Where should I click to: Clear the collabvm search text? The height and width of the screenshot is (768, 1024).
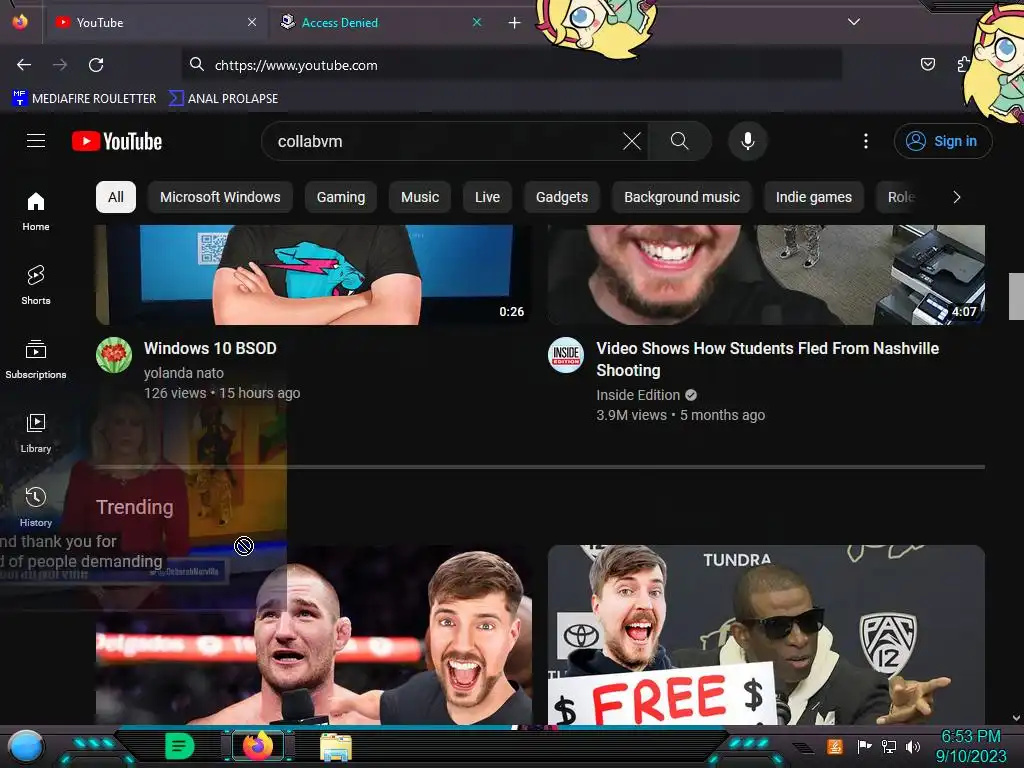[632, 141]
